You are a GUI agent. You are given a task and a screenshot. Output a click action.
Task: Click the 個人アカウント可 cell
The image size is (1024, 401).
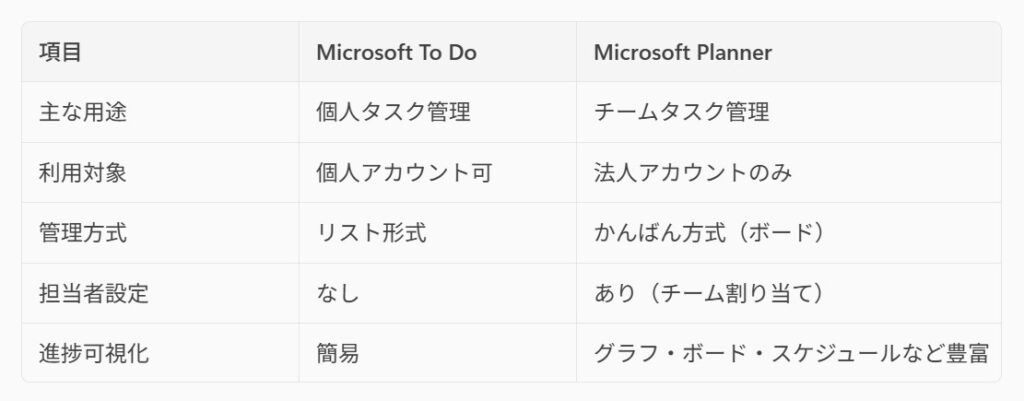pos(404,172)
